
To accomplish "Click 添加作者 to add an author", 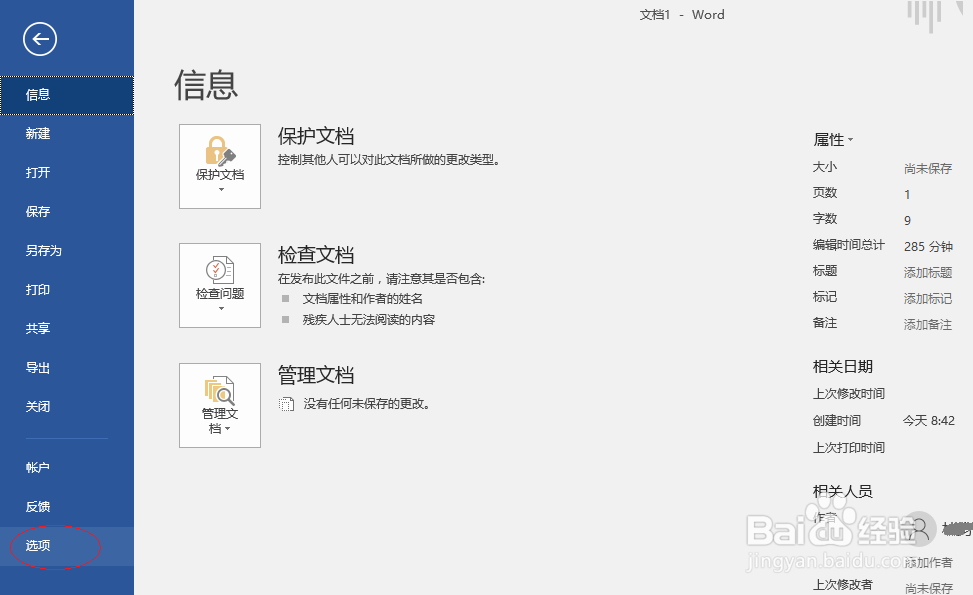I will (927, 562).
